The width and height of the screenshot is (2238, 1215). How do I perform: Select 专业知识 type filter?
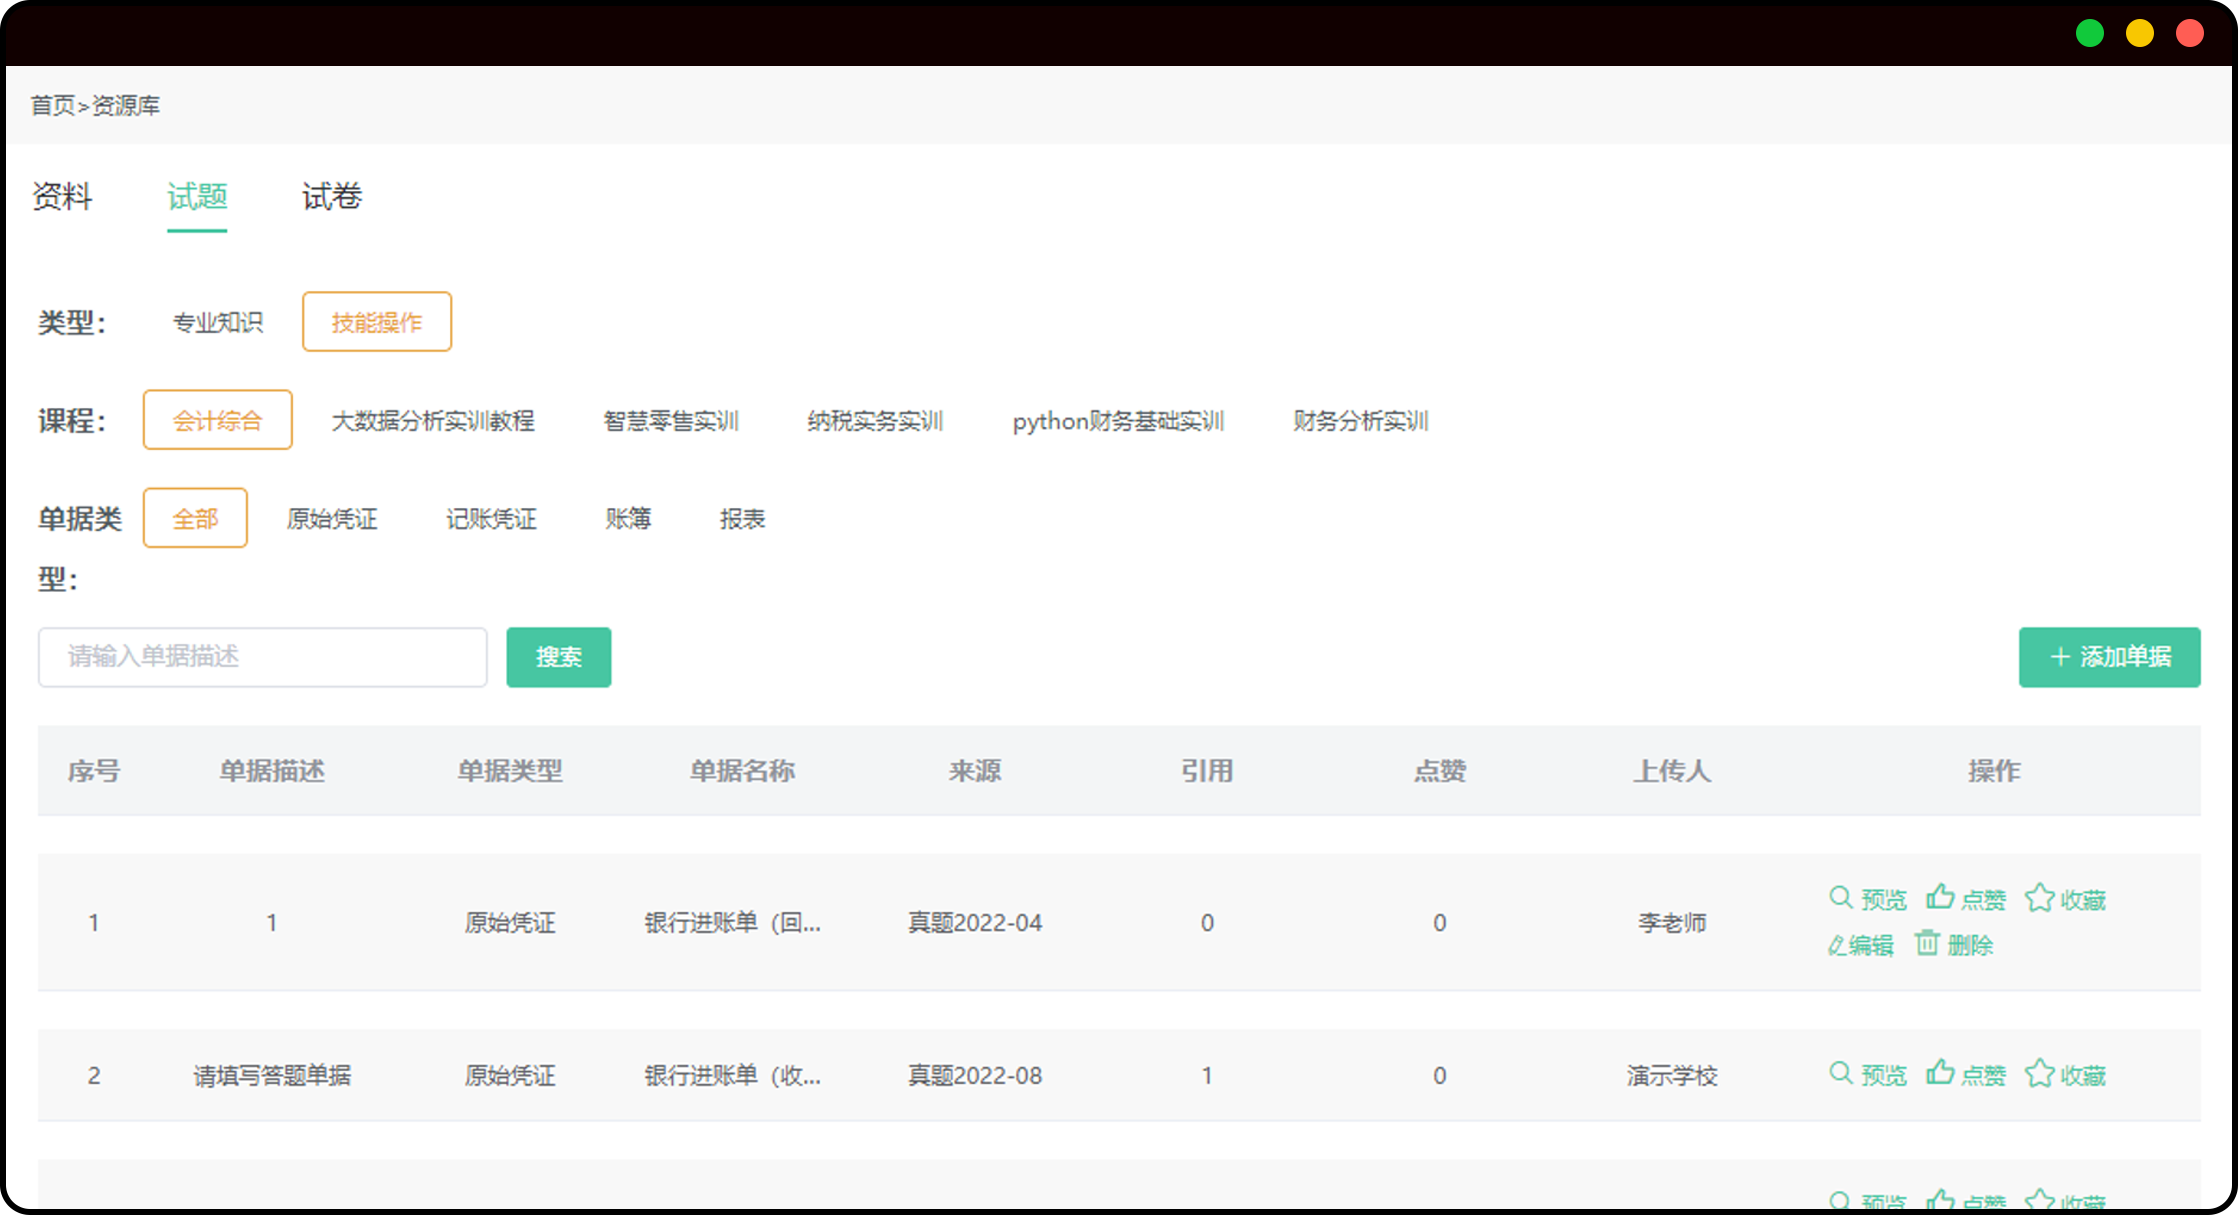tap(218, 322)
